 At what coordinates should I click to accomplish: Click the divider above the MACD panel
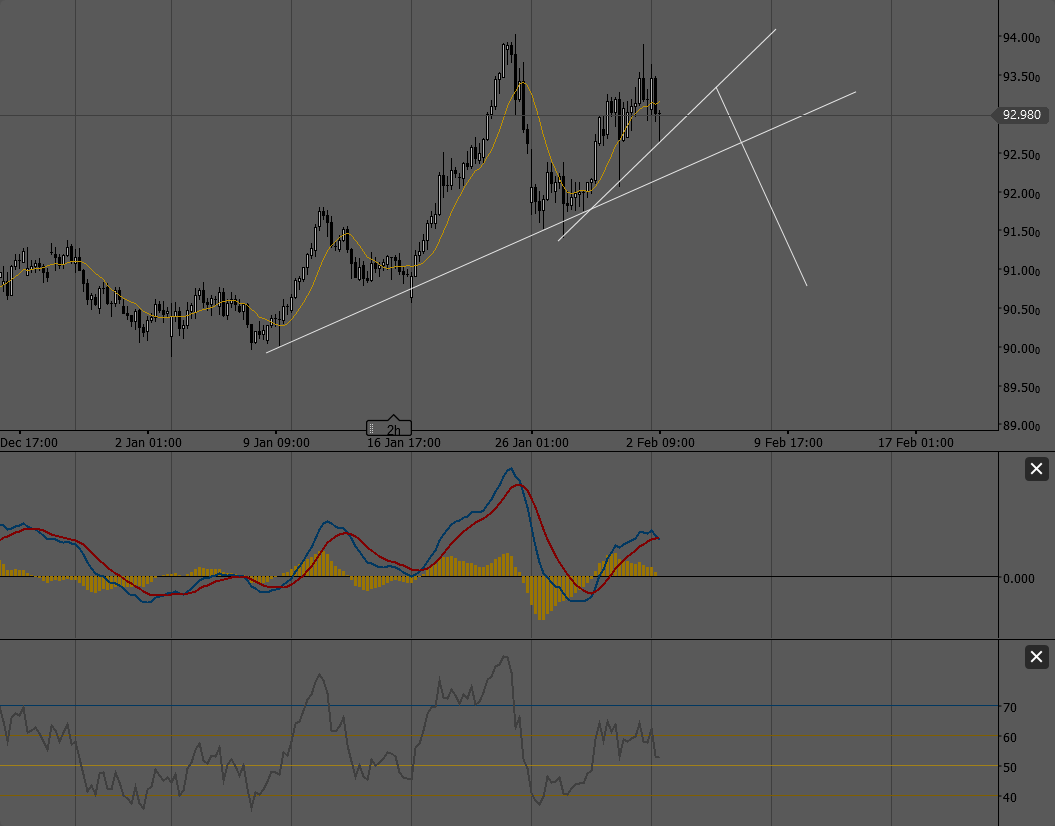[x=500, y=452]
